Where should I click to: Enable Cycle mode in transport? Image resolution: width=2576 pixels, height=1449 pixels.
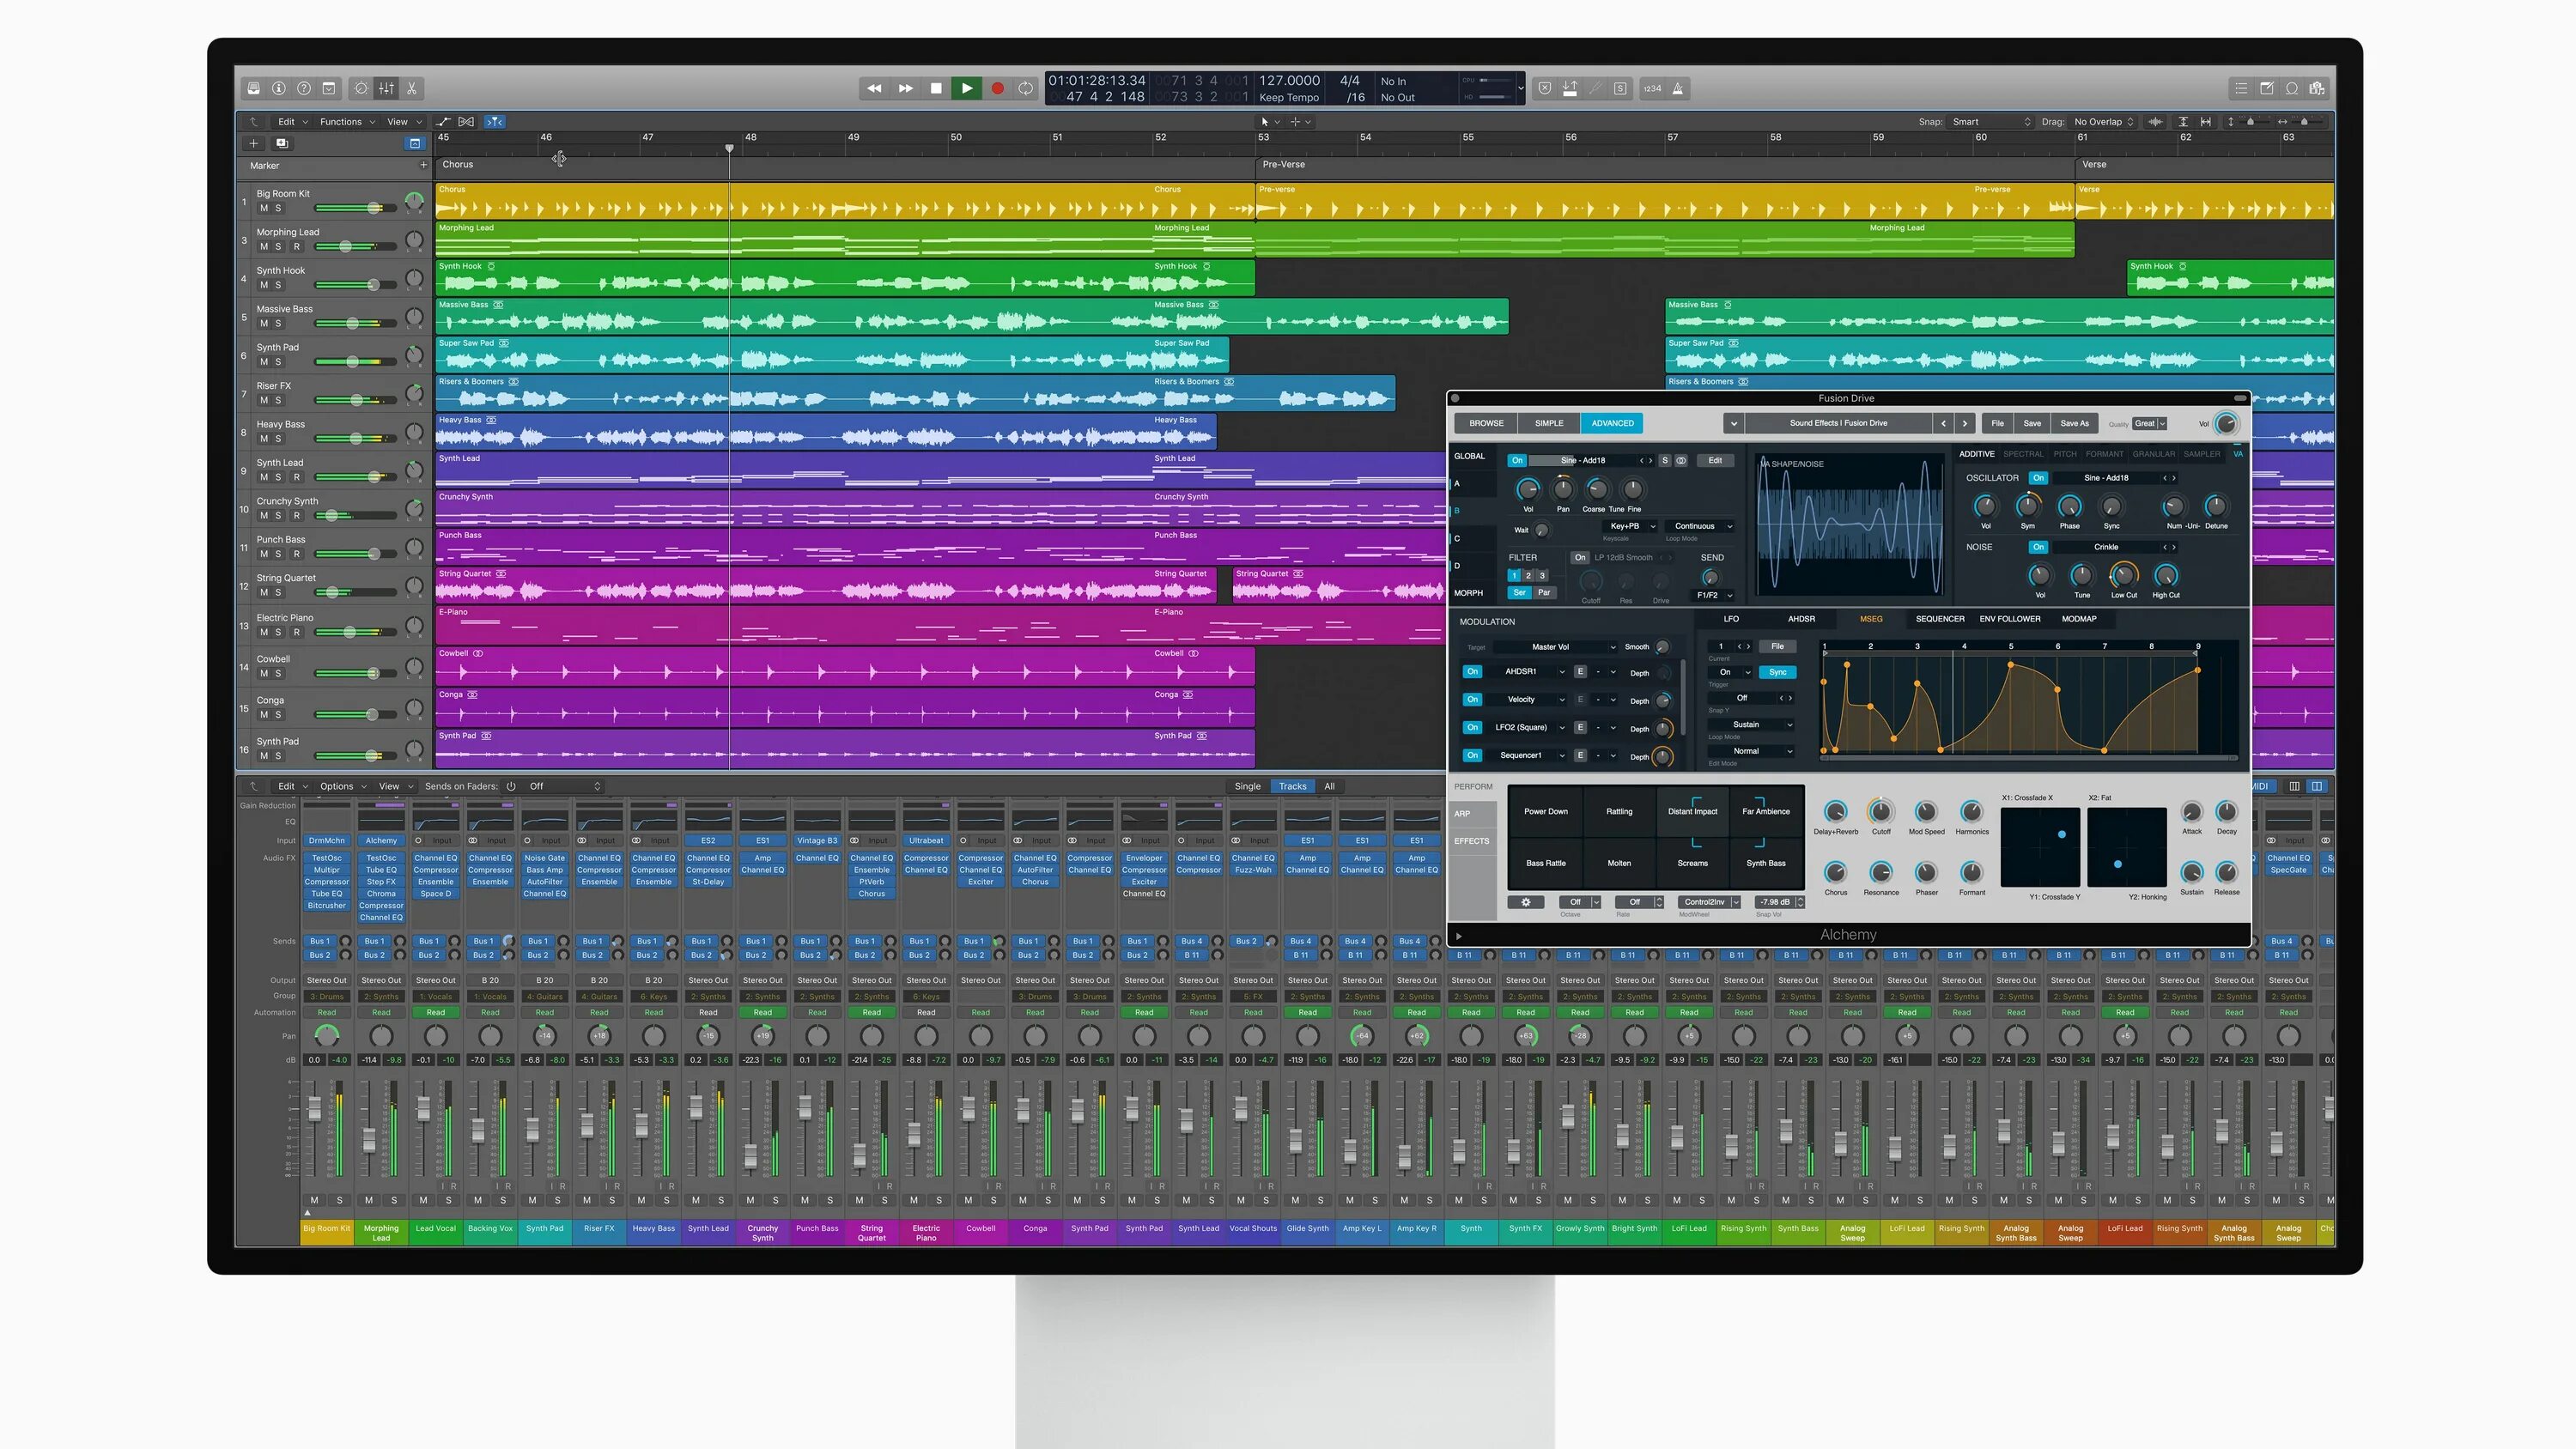1025,88
